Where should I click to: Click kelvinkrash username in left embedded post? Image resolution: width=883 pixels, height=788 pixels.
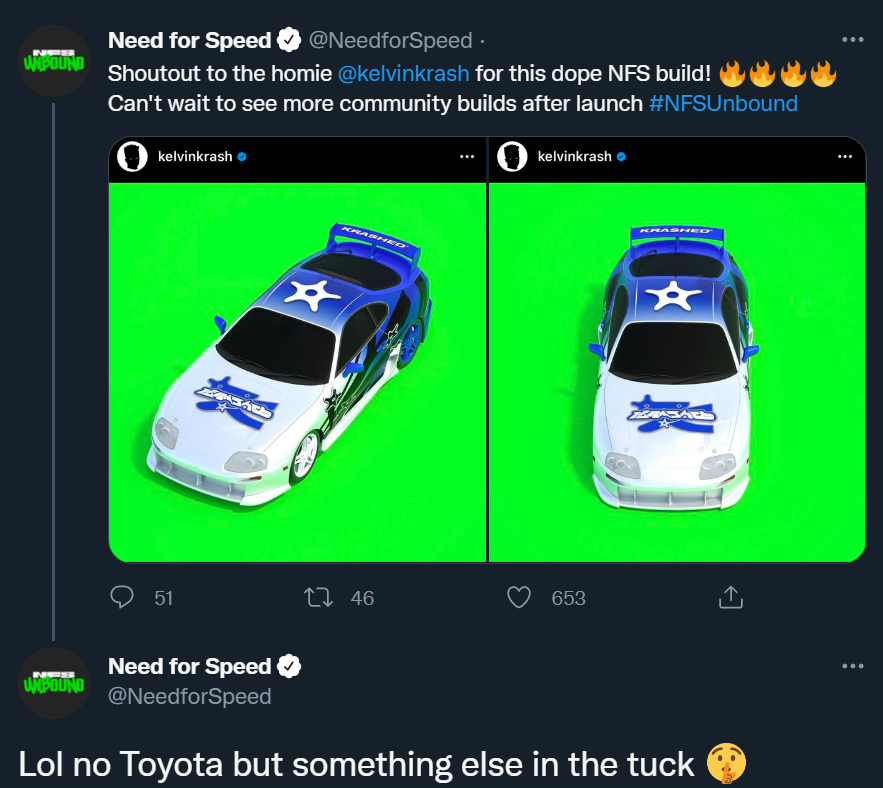(194, 157)
